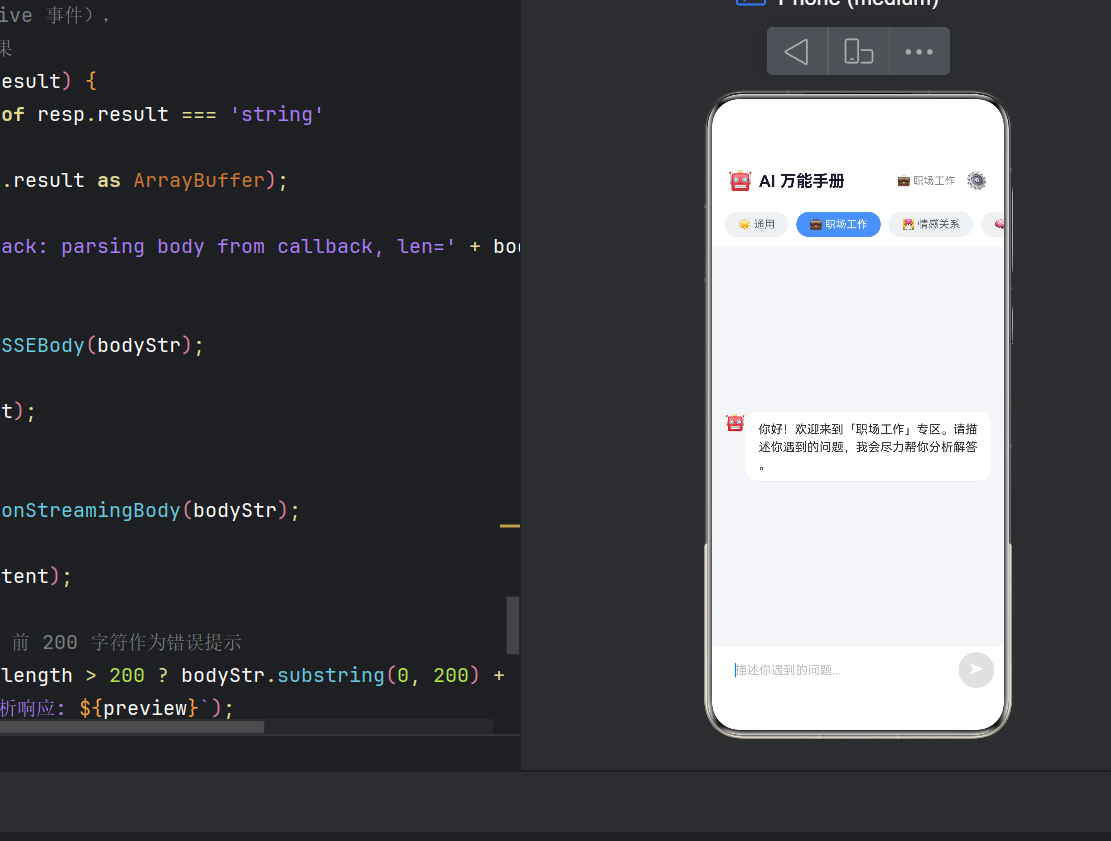1111x841 pixels.
Task: Click the editor vertical scrollbar thumb
Action: tap(513, 625)
